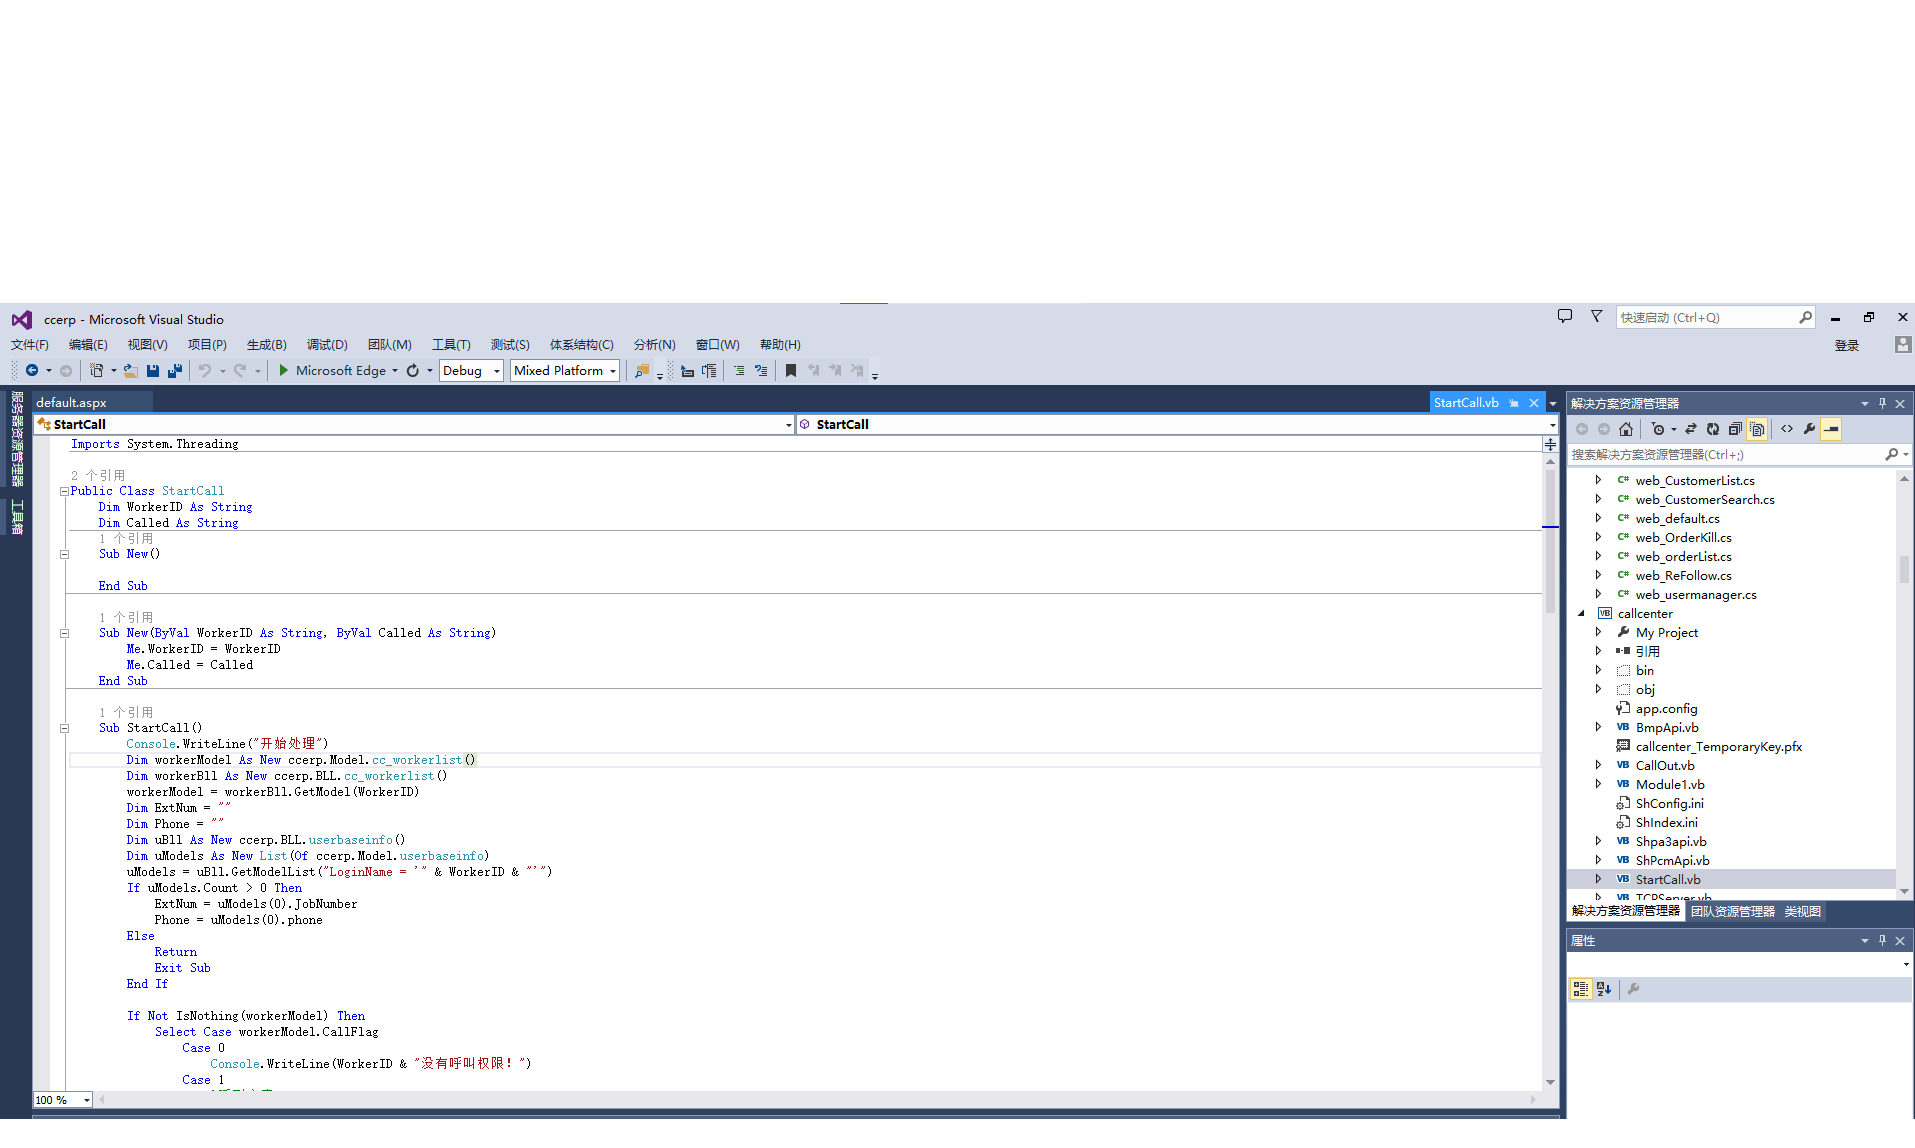Select CallOut.vb in Solution Explorer
The height and width of the screenshot is (1148, 1915).
coord(1665,765)
